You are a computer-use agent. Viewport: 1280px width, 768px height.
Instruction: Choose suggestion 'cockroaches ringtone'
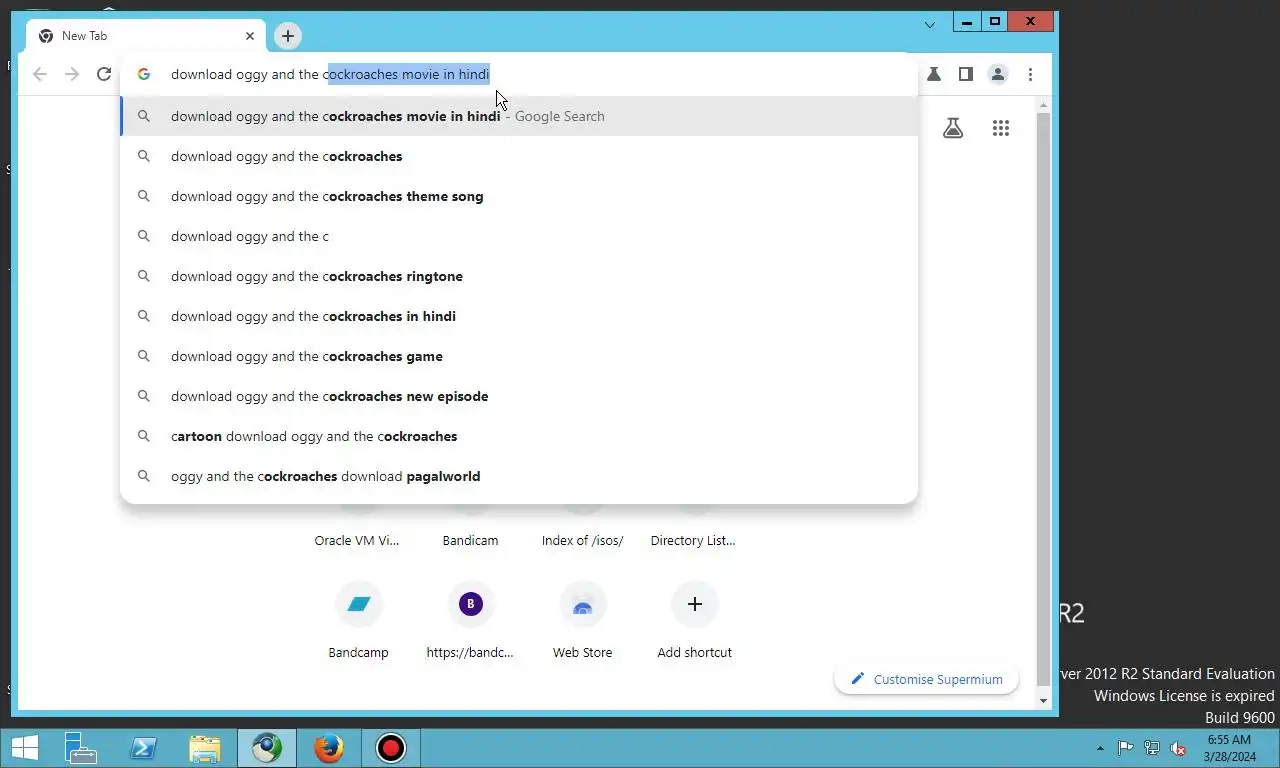519,276
